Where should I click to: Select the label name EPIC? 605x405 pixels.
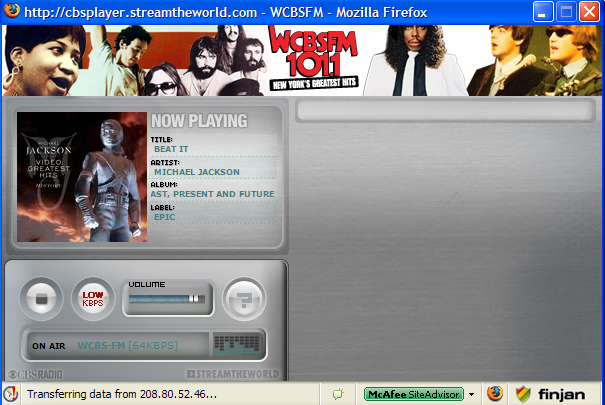click(x=165, y=217)
